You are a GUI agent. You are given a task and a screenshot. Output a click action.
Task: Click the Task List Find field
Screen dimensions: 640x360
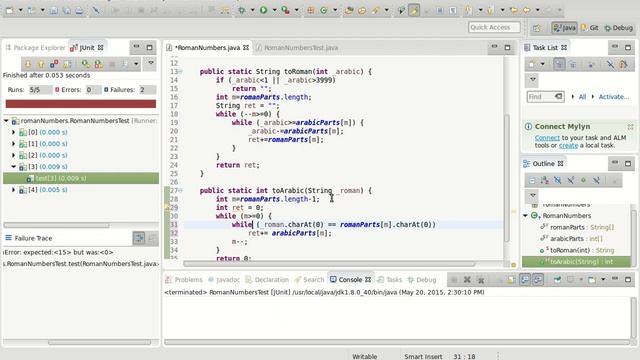pyautogui.click(x=546, y=97)
